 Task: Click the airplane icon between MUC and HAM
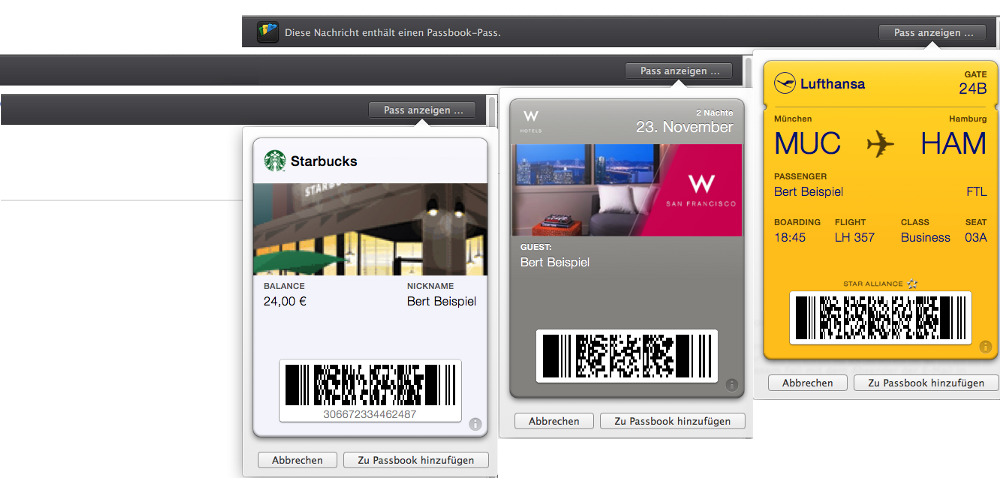point(880,144)
